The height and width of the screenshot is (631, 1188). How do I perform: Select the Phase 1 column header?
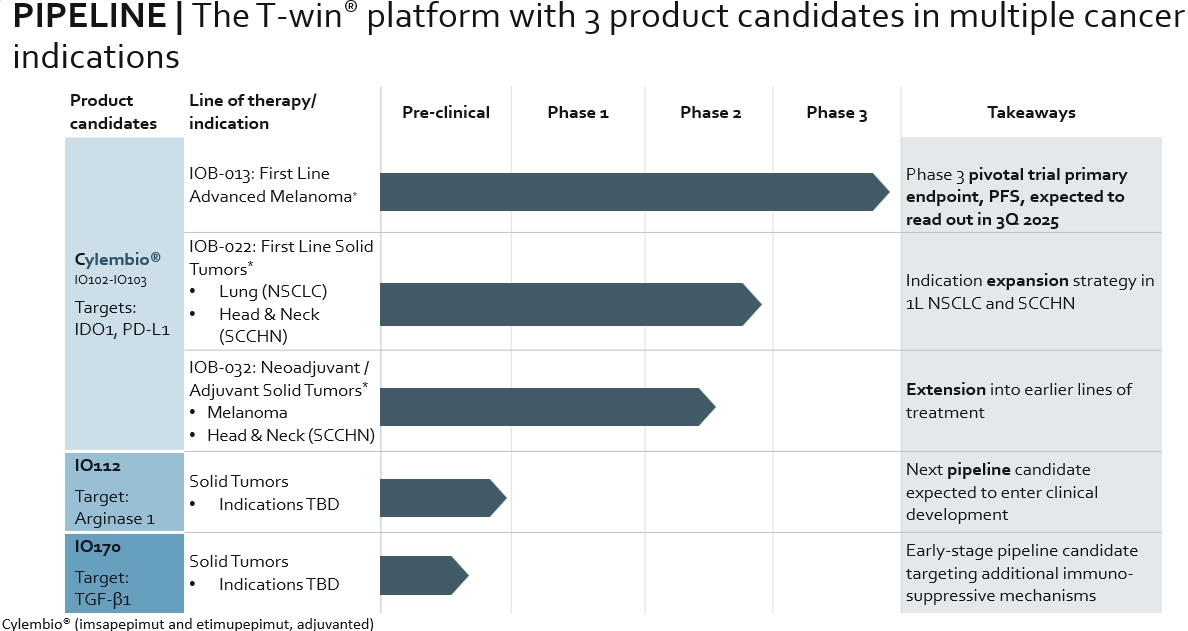[x=578, y=113]
